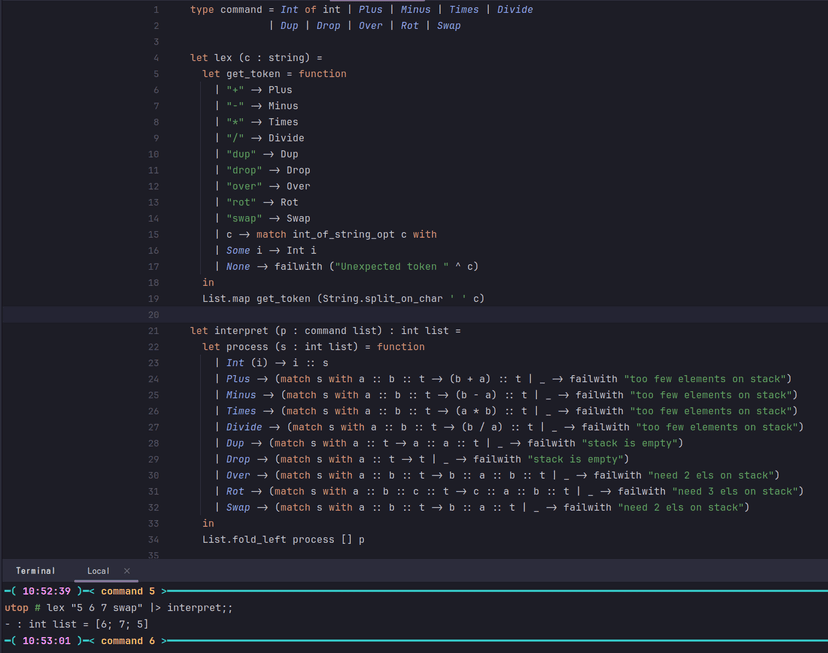The height and width of the screenshot is (653, 828).
Task: Click the interpret function name on line 21
Action: pyautogui.click(x=241, y=330)
